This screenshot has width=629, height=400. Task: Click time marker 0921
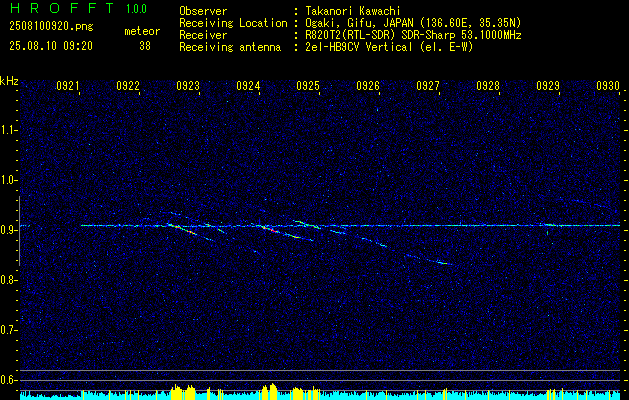[x=68, y=86]
